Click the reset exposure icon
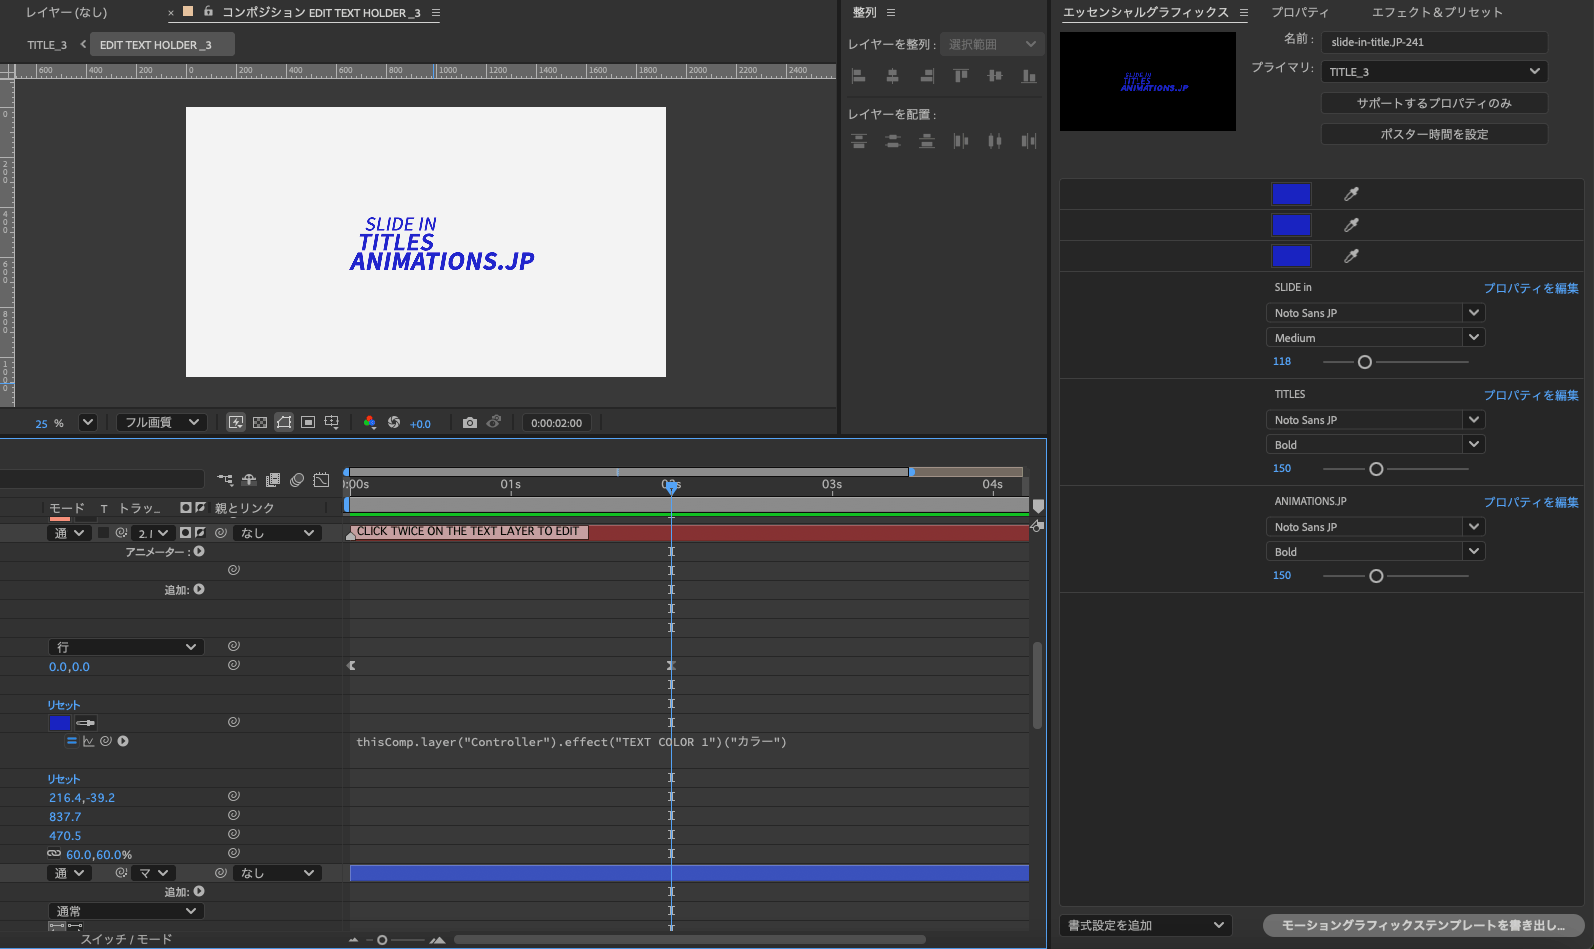This screenshot has height=949, width=1594. click(x=394, y=423)
